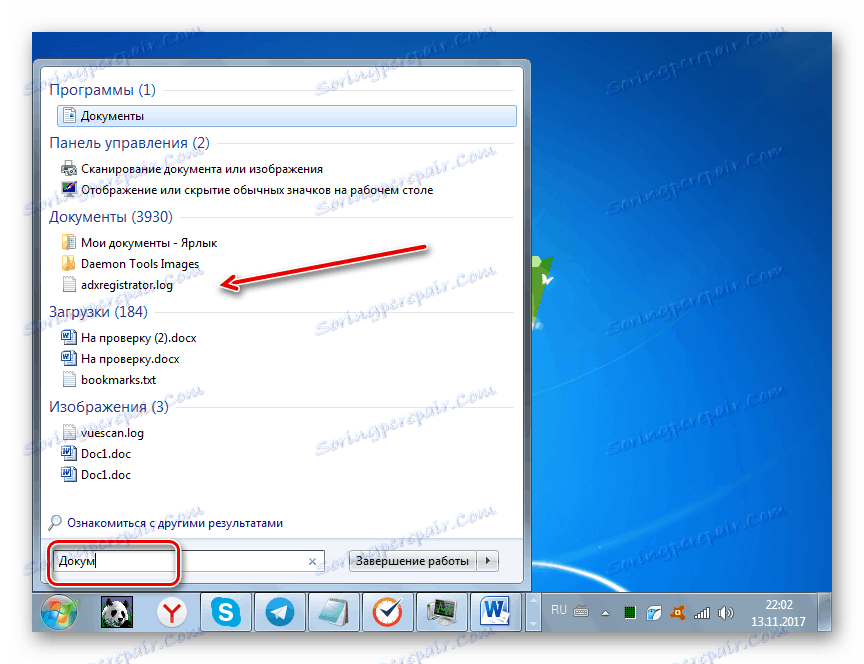The width and height of the screenshot is (864, 664).
Task: Expand the shutdown options arrow
Action: 488,561
